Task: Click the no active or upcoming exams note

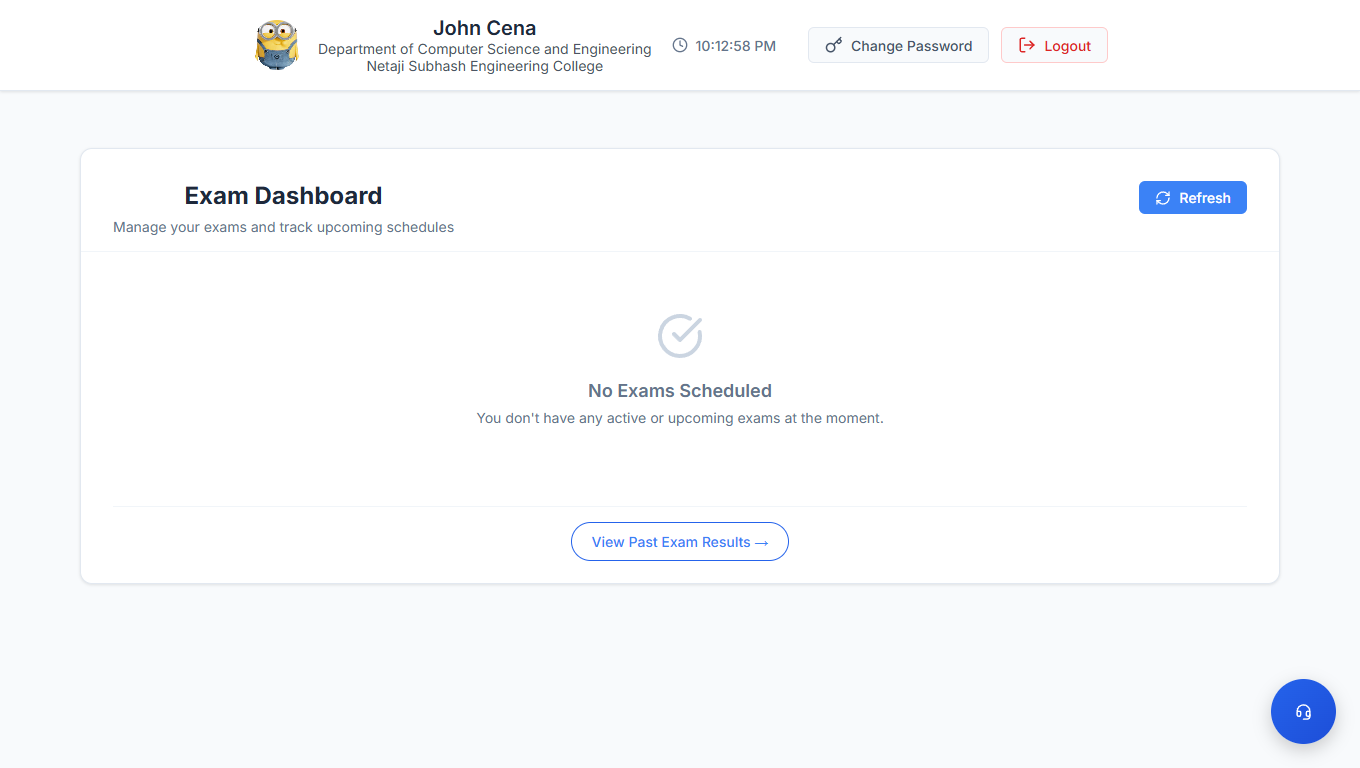Action: pyautogui.click(x=680, y=418)
